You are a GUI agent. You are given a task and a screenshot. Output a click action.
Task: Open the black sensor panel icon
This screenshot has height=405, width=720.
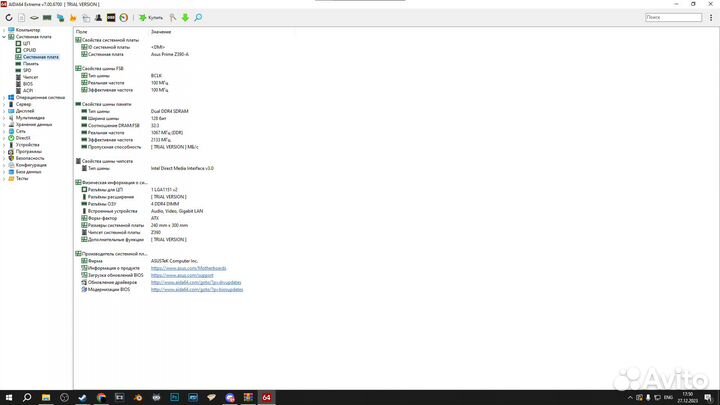pos(111,17)
